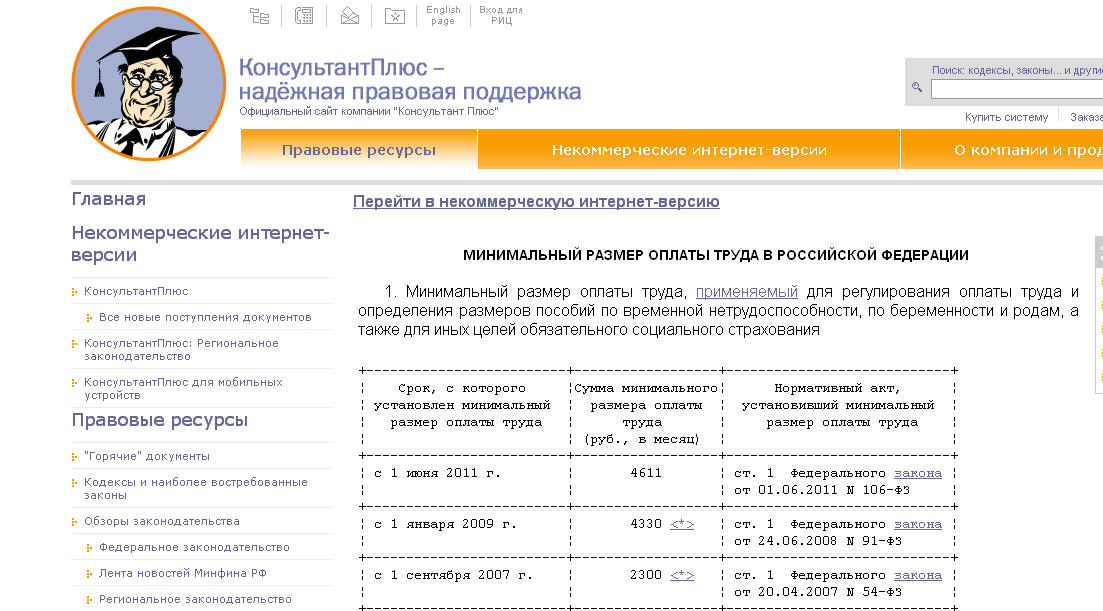Open закона link for 91-ФЗ
This screenshot has width=1103, height=611.
917,524
